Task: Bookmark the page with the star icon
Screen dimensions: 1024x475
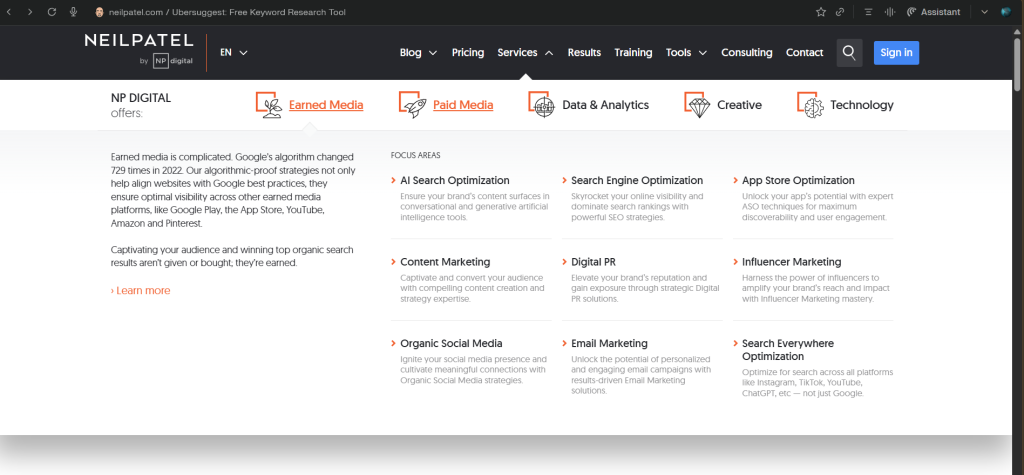Action: pos(821,12)
